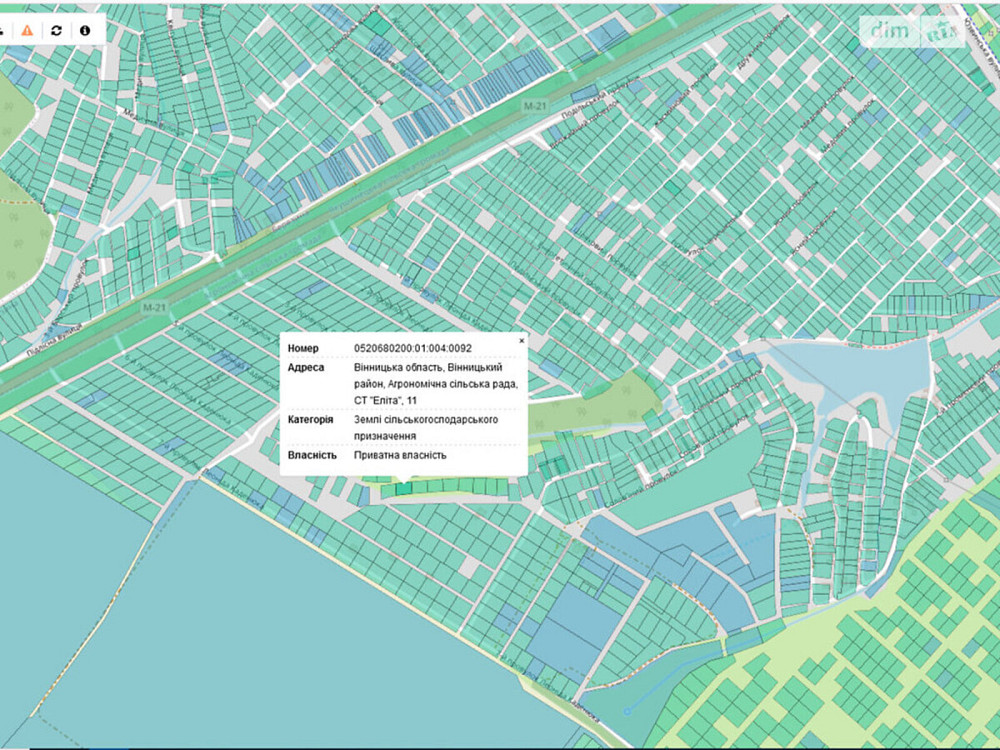Click the orange warning triangle icon
This screenshot has height=750, width=1000.
coord(27,30)
